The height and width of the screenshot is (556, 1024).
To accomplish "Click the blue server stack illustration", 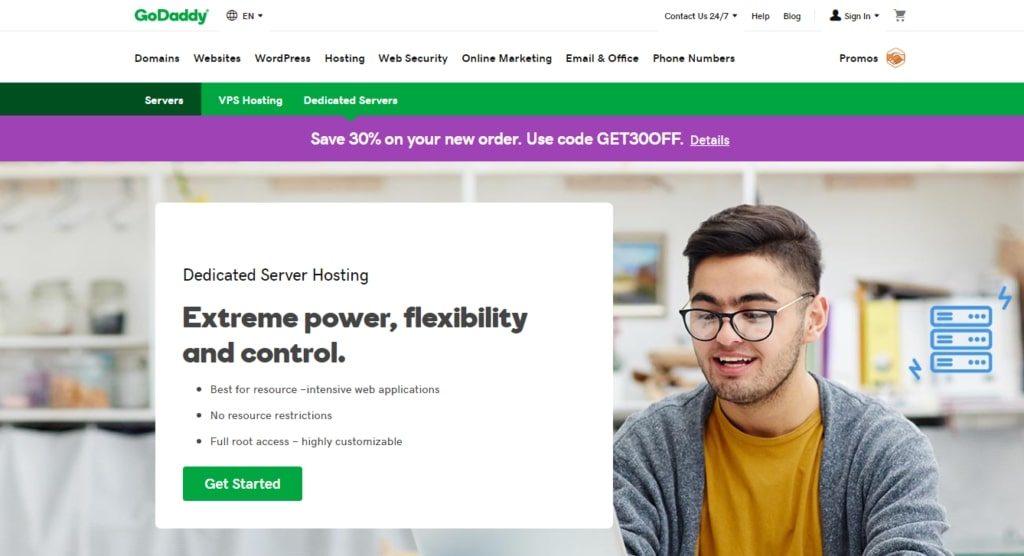I will pyautogui.click(x=961, y=338).
